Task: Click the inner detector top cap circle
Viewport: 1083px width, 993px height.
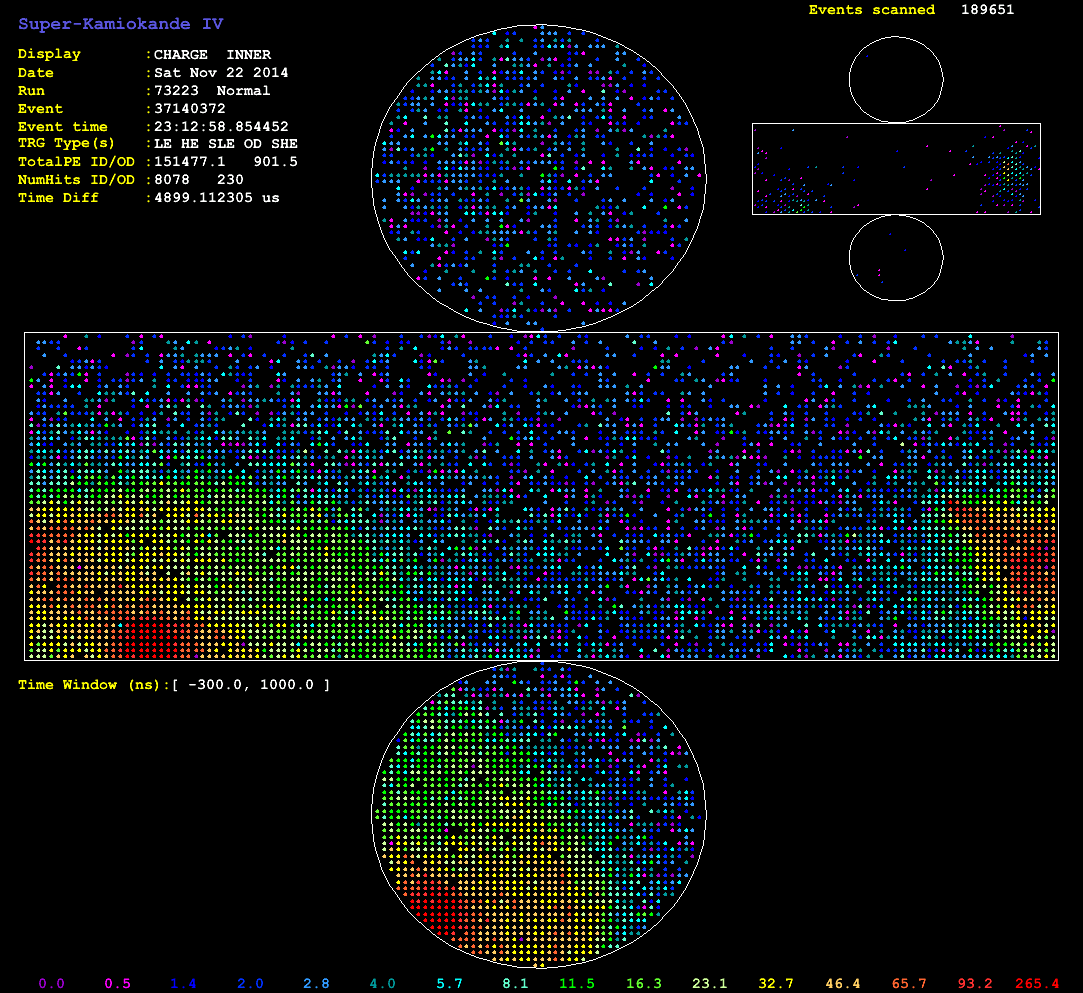Action: pos(540,176)
